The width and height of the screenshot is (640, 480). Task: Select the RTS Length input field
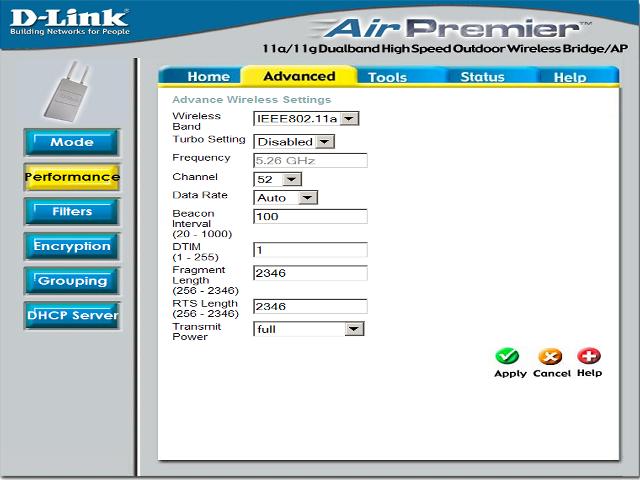(310, 307)
